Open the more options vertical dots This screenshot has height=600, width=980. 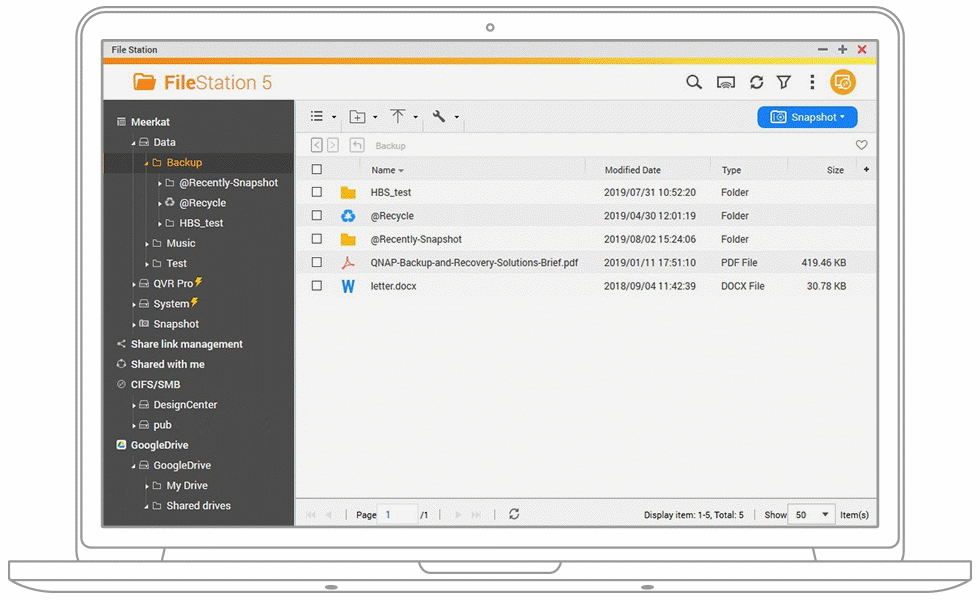(812, 83)
